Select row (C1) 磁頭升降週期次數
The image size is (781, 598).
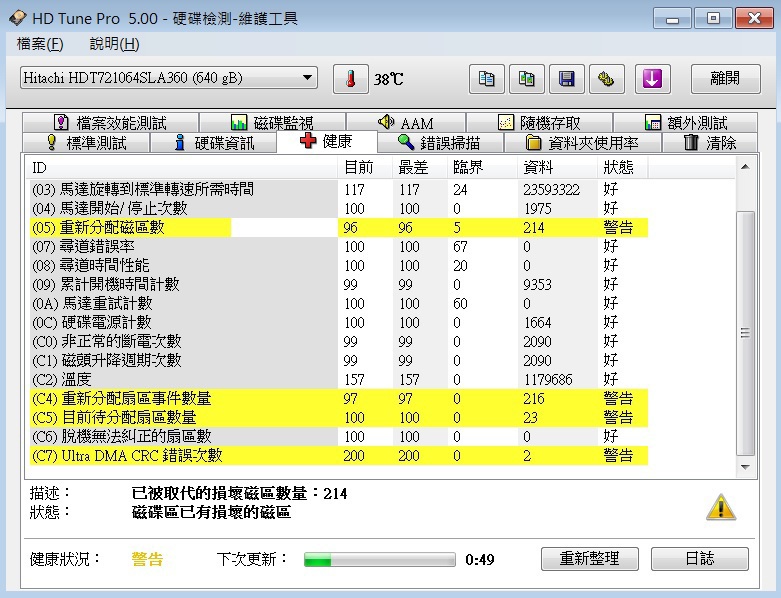[339, 360]
